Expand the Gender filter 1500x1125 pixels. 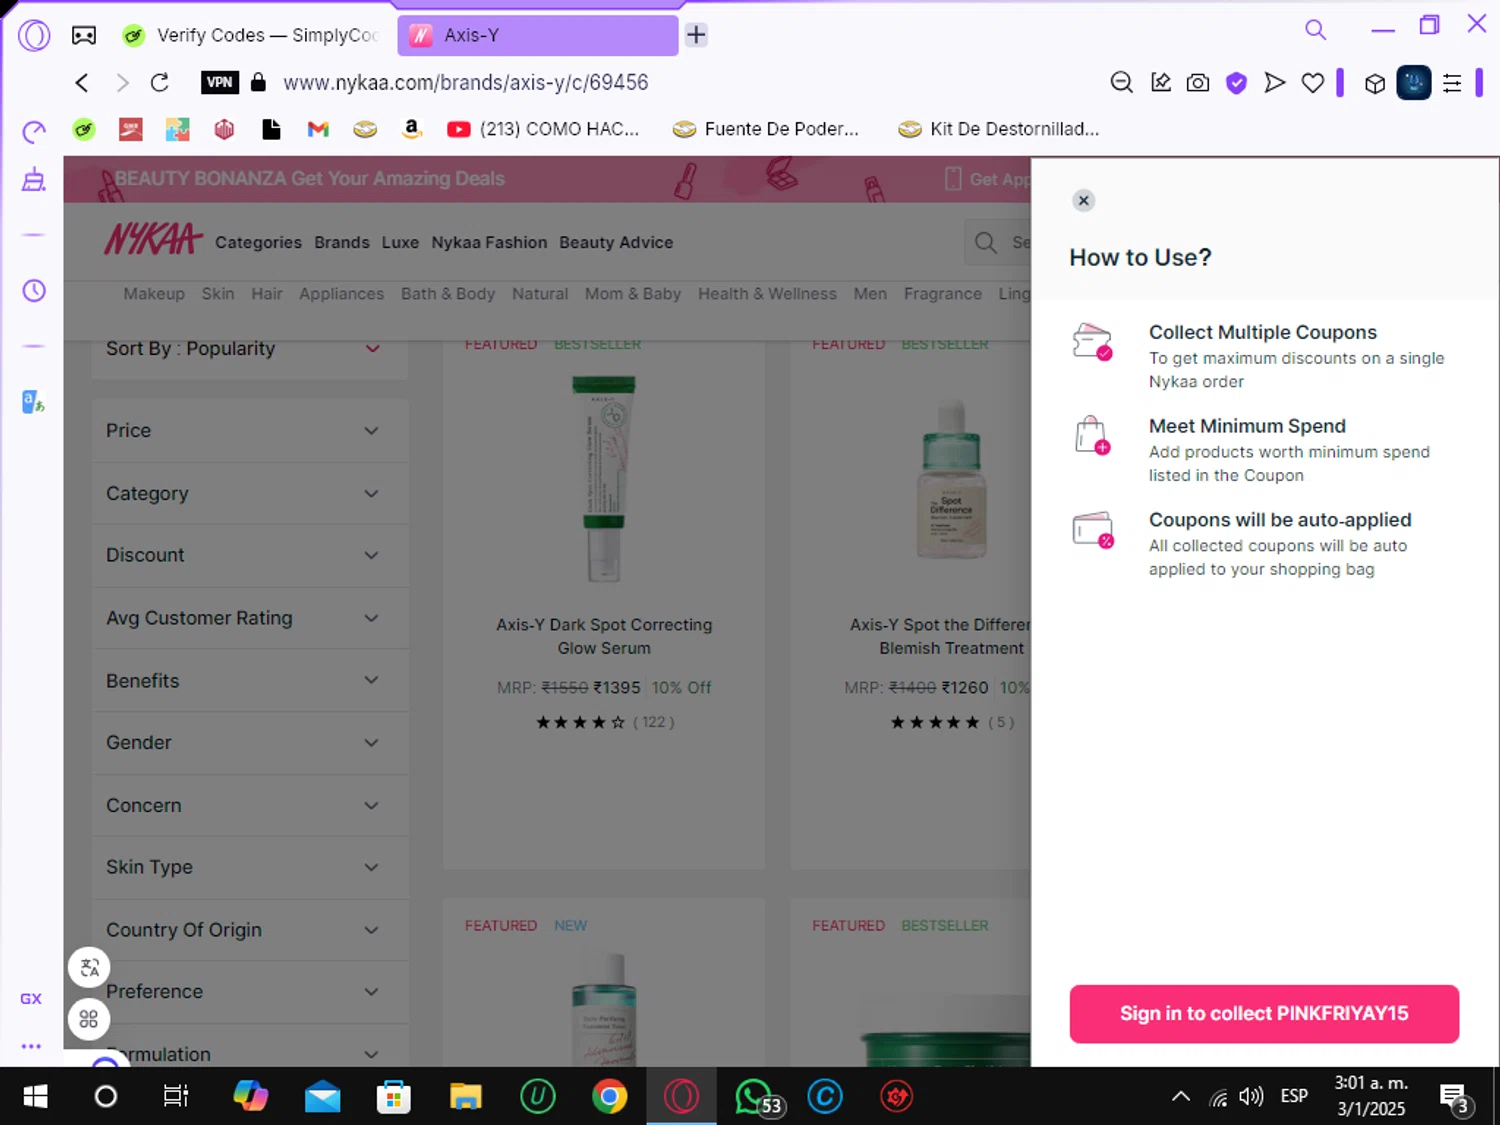250,743
